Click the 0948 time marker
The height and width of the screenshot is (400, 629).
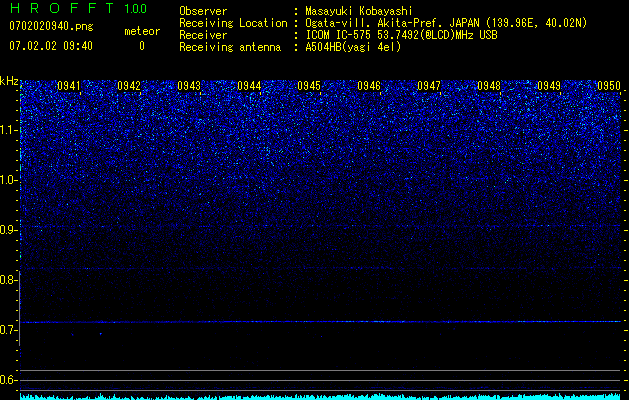point(489,86)
